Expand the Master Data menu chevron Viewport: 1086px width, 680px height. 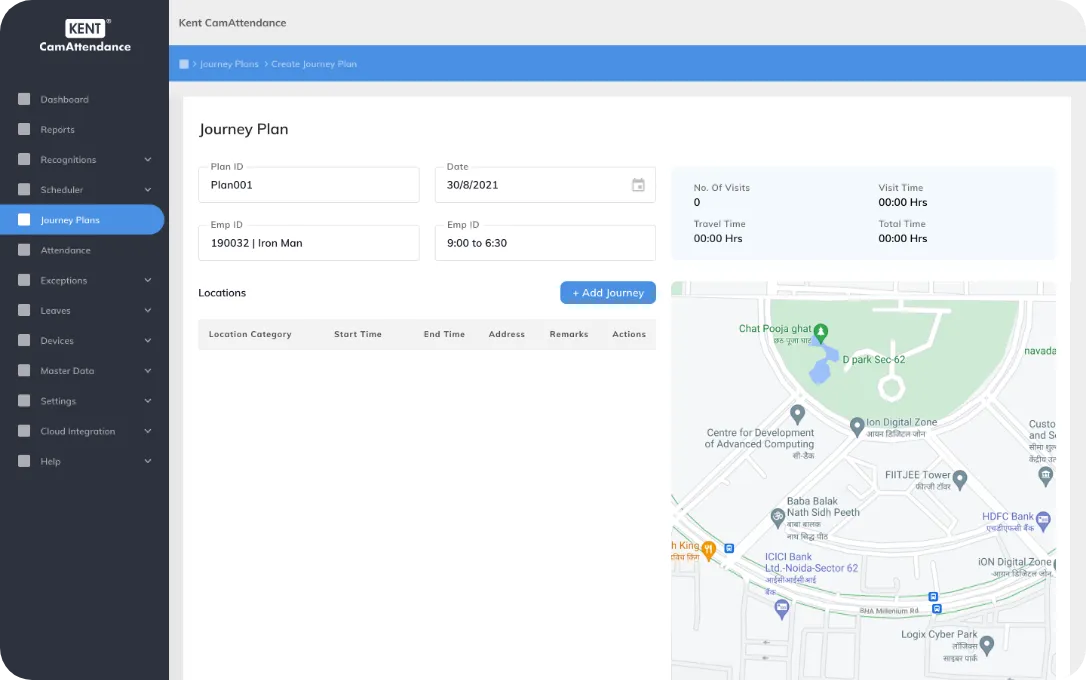tap(148, 370)
